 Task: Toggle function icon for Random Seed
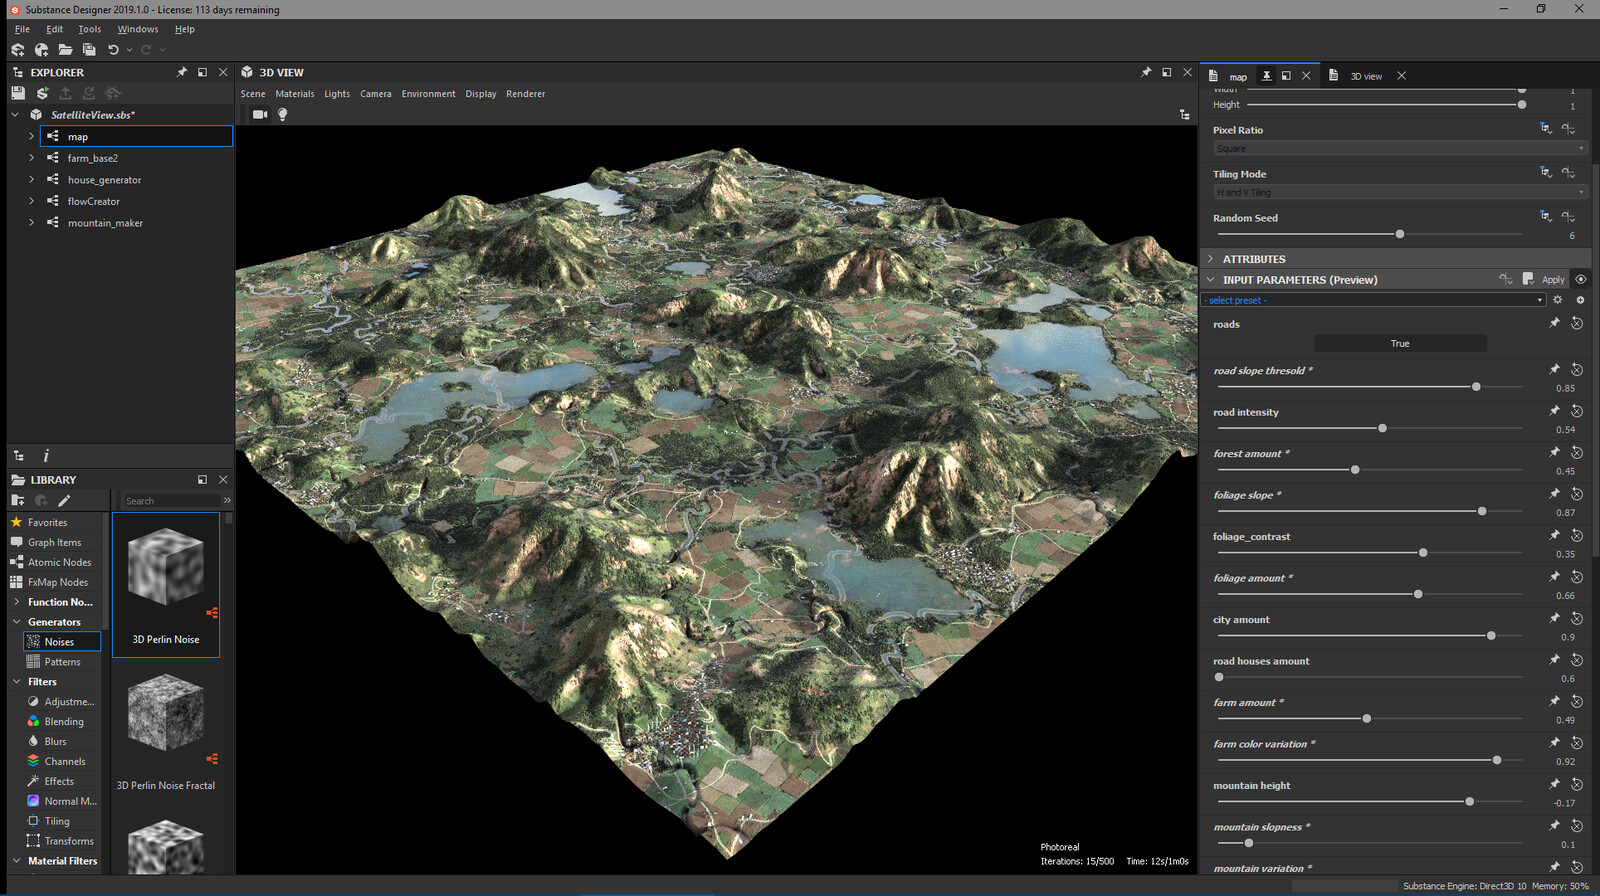tap(1568, 217)
